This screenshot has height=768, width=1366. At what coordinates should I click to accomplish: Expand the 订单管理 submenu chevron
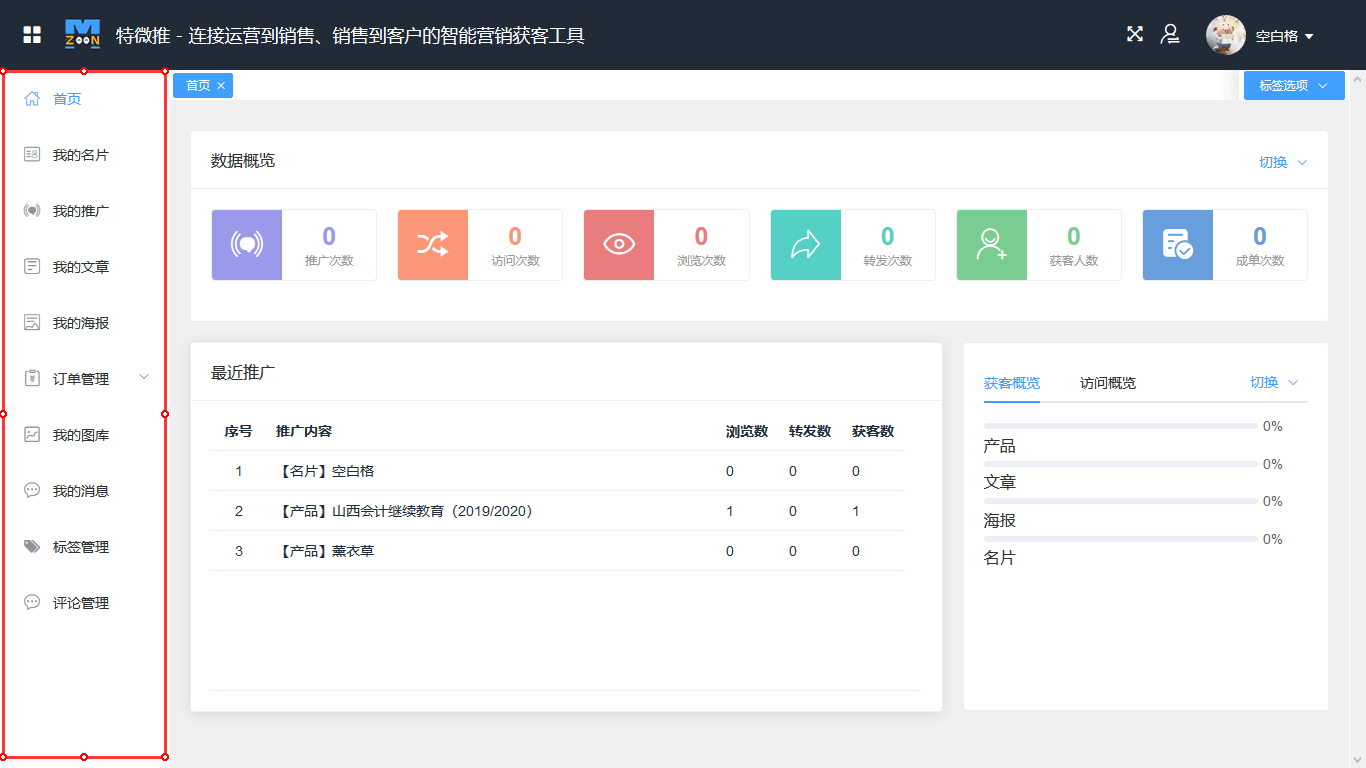pyautogui.click(x=144, y=377)
